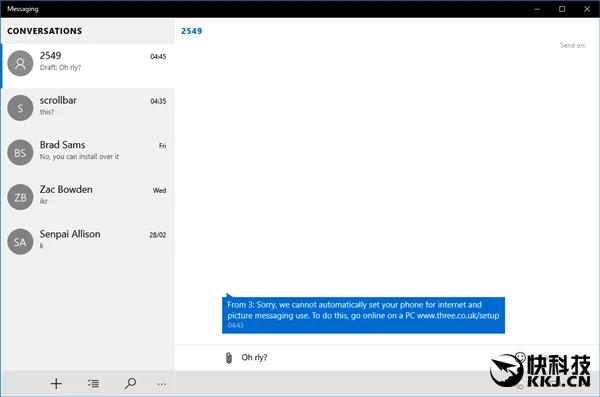The height and width of the screenshot is (397, 600).
Task: Open the Zac Bowden conversation
Action: [x=88, y=200]
